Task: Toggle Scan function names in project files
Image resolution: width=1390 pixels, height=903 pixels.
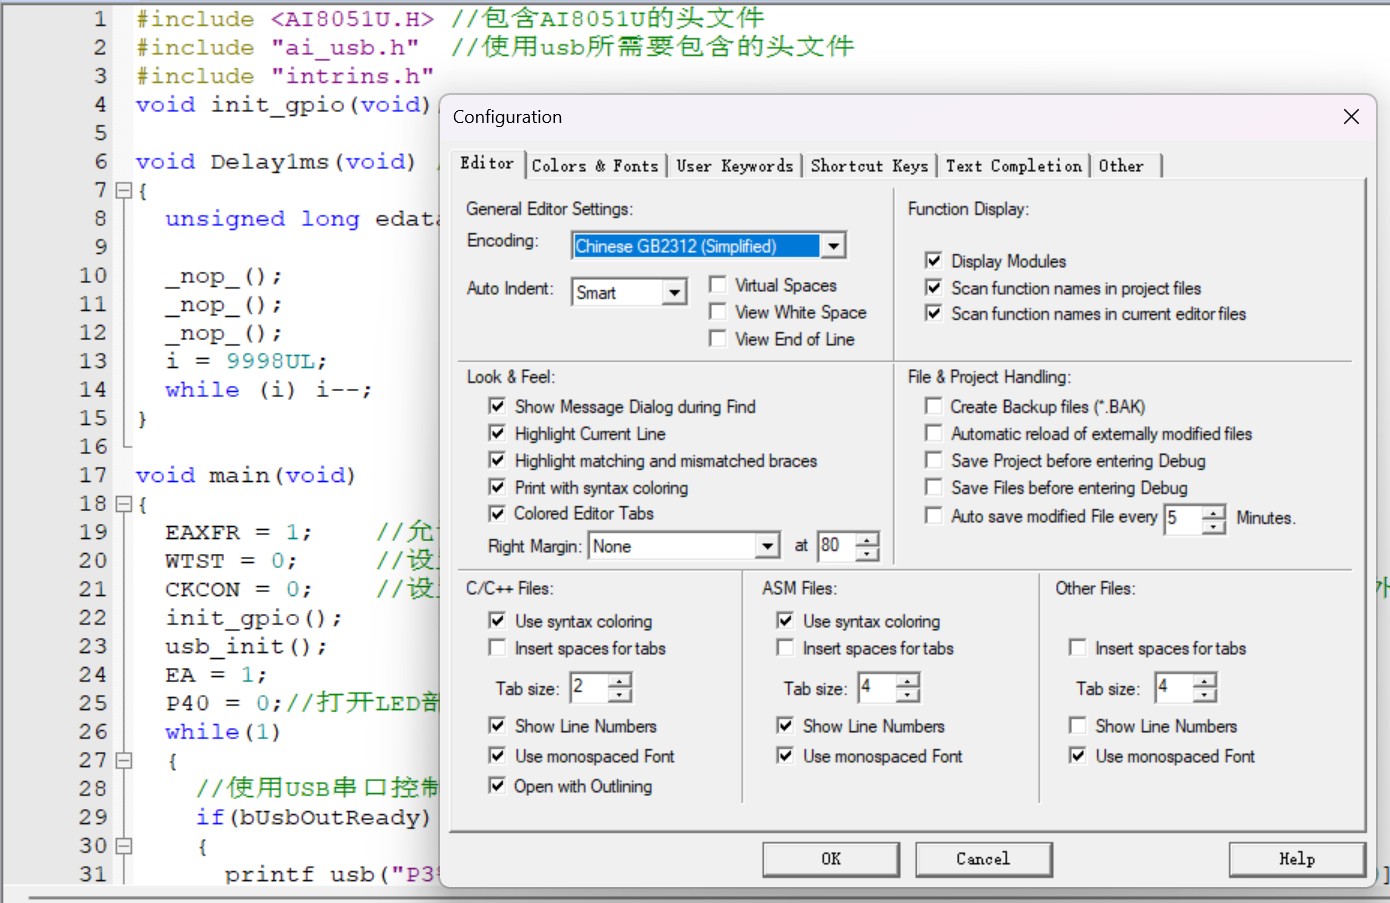Action: coord(933,288)
